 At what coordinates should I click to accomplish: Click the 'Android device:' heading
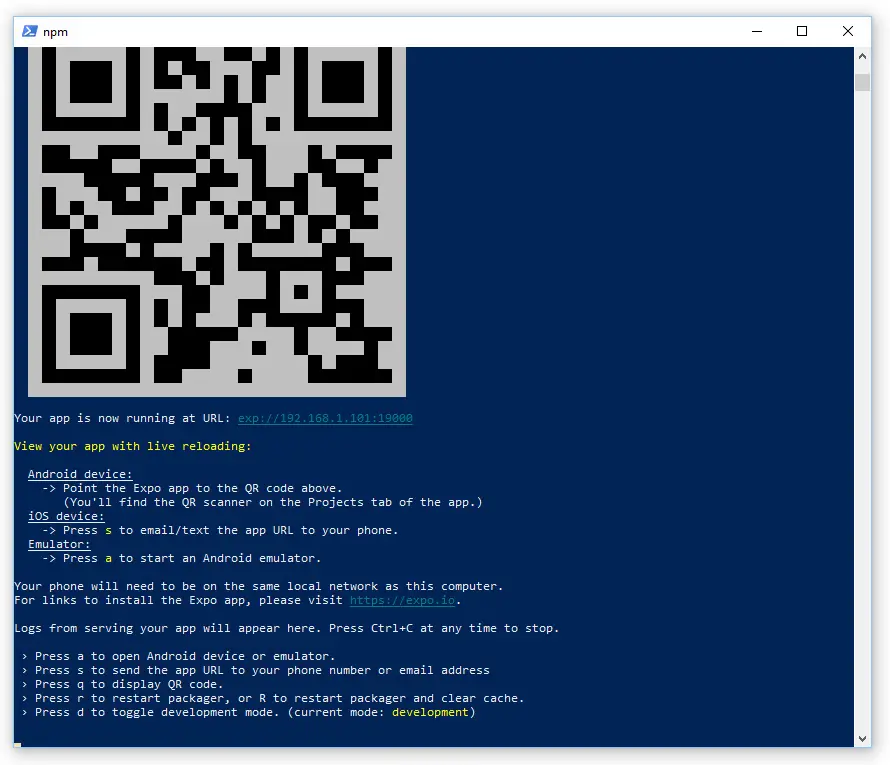tap(80, 474)
